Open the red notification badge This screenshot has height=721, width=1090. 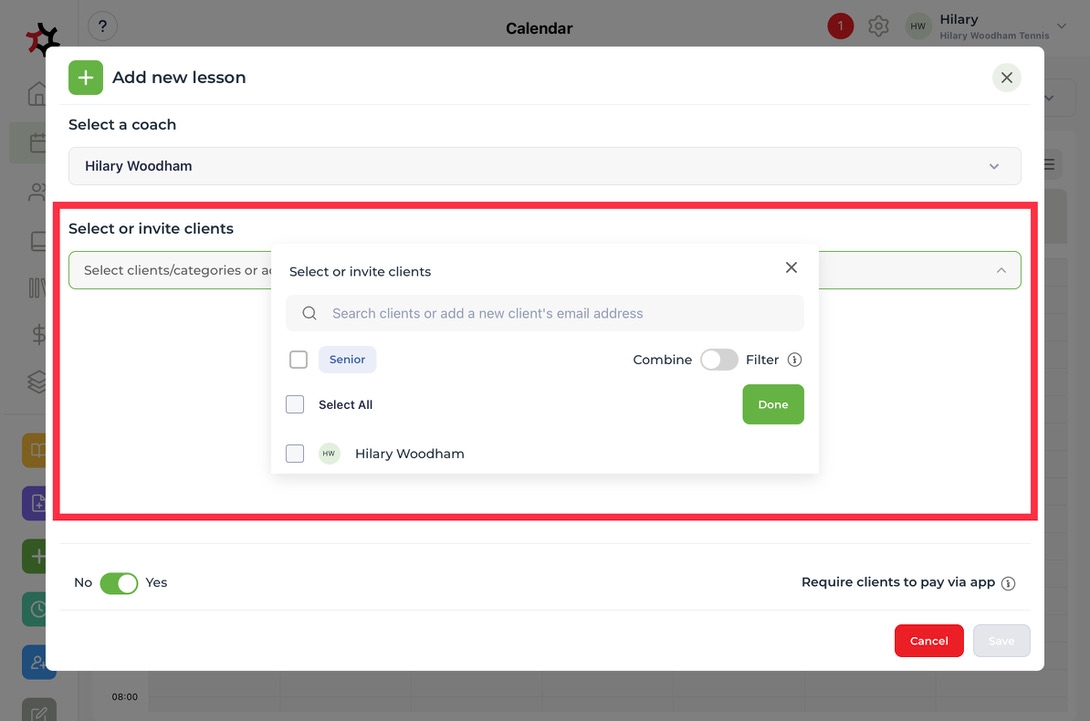pos(840,27)
